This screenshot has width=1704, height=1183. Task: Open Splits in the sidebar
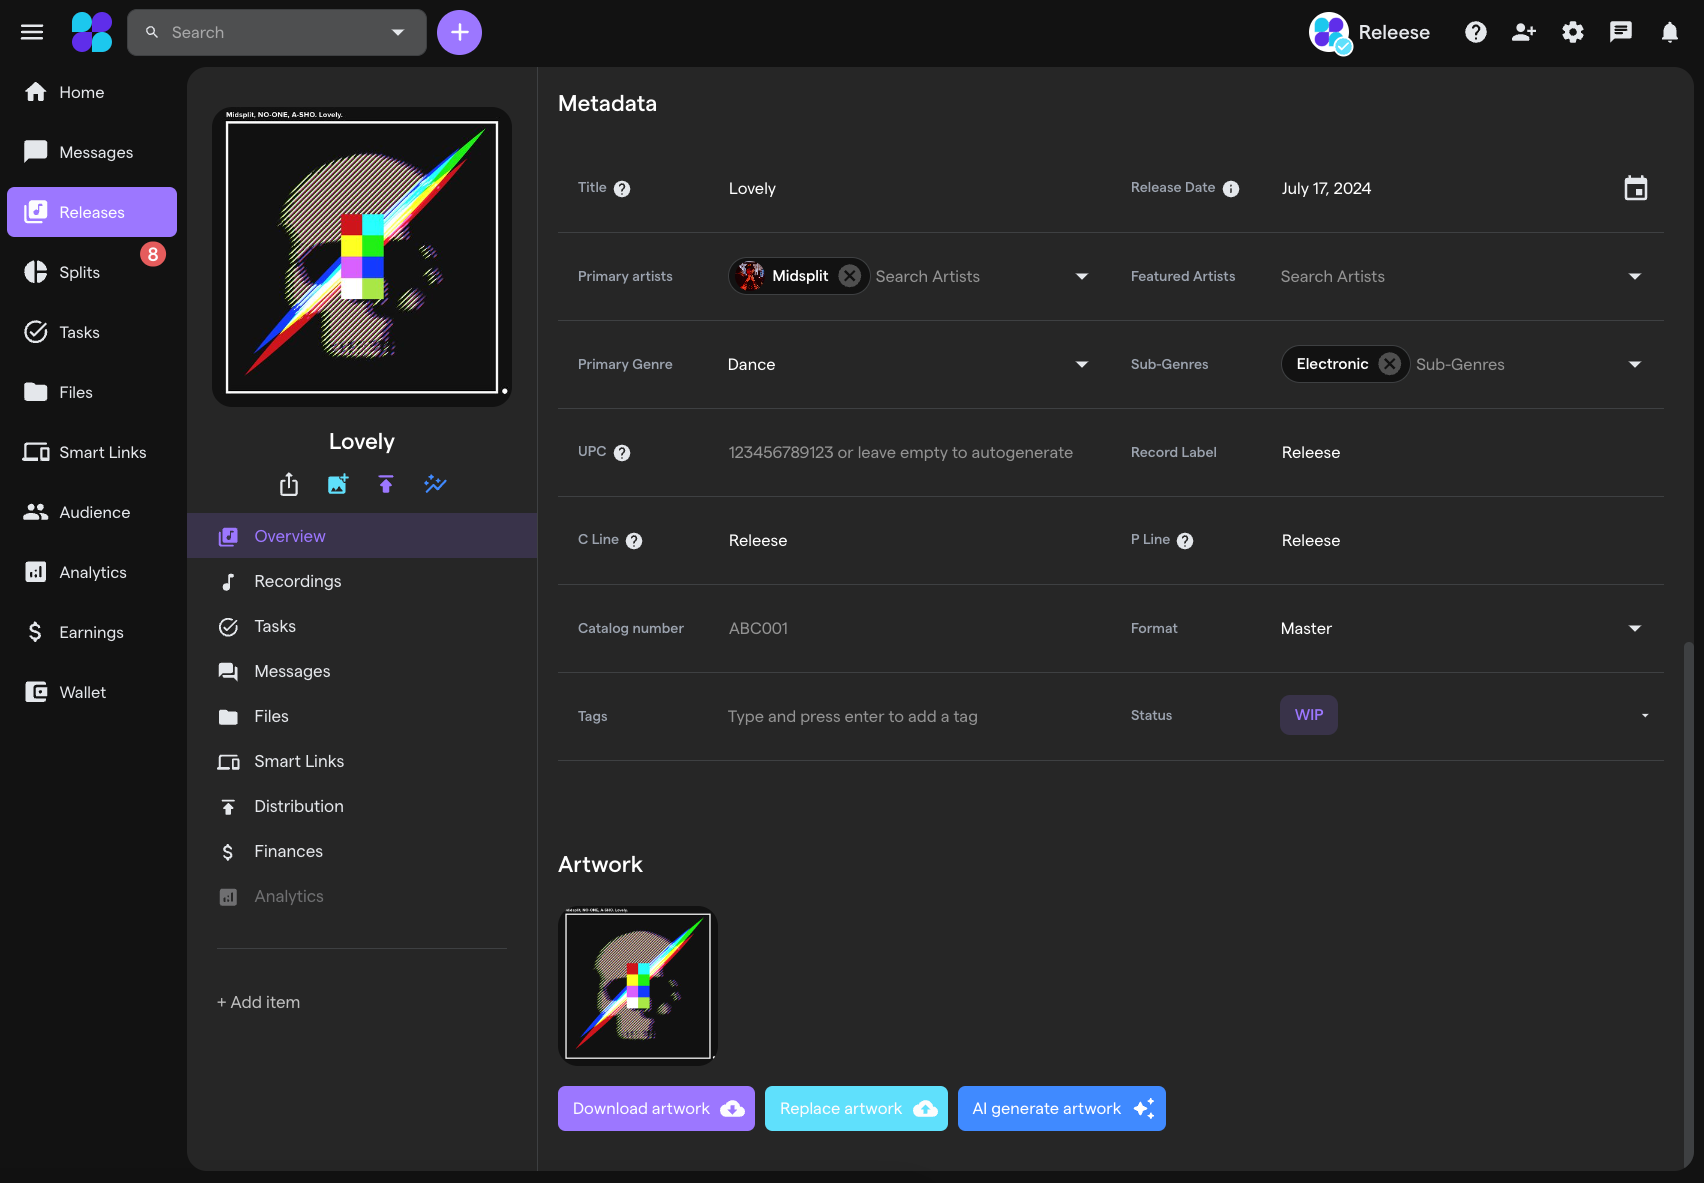click(92, 272)
